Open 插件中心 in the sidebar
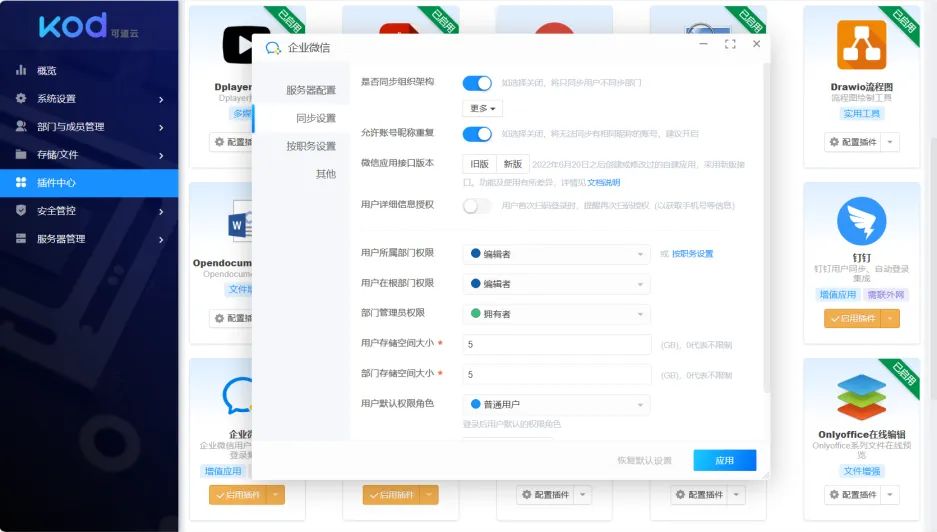937x532 pixels. 89,182
